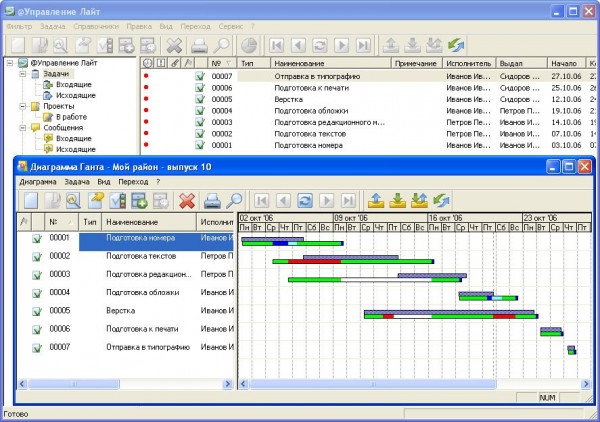Click the sort arrow on main № column

pos(228,64)
